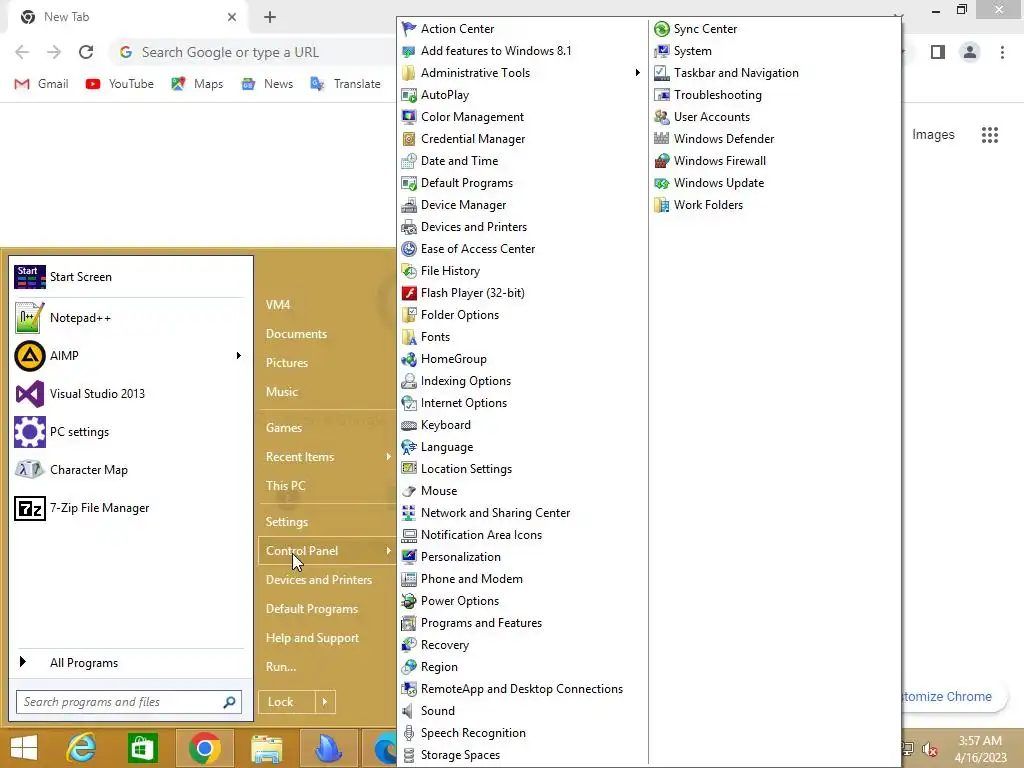1024x768 pixels.
Task: Reload the Chrome page
Action: [x=86, y=52]
